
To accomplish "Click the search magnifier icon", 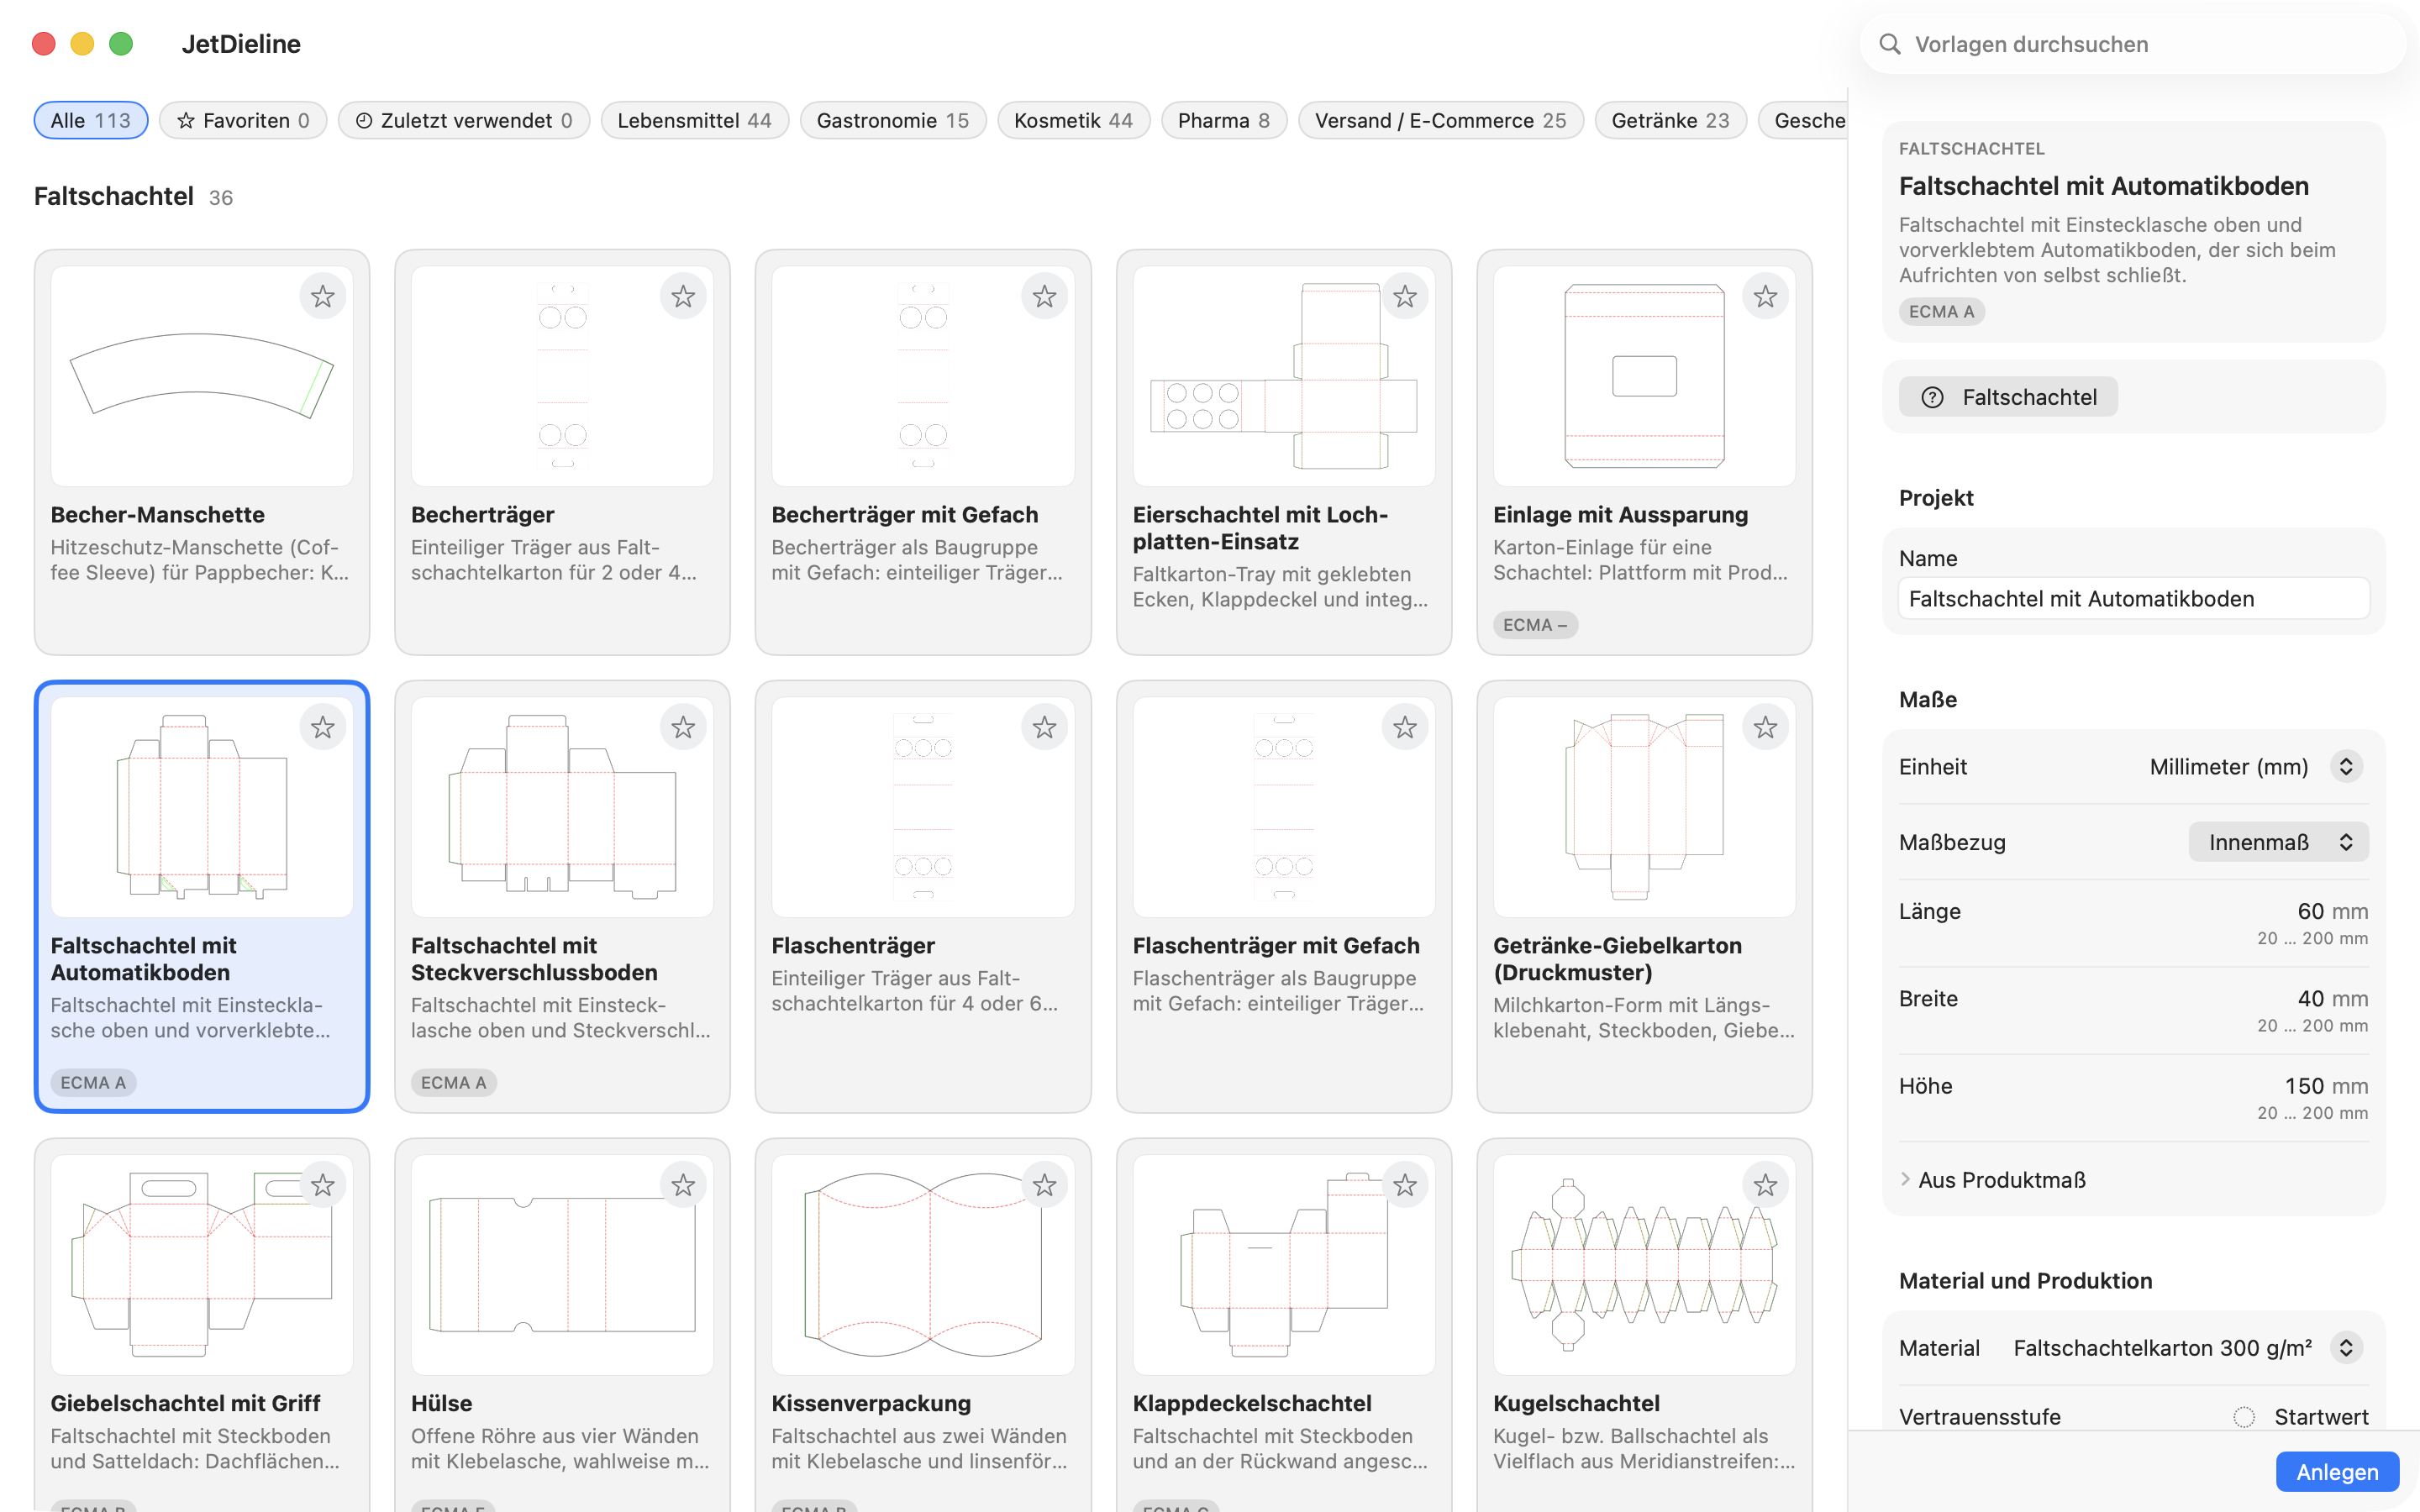I will [1889, 44].
